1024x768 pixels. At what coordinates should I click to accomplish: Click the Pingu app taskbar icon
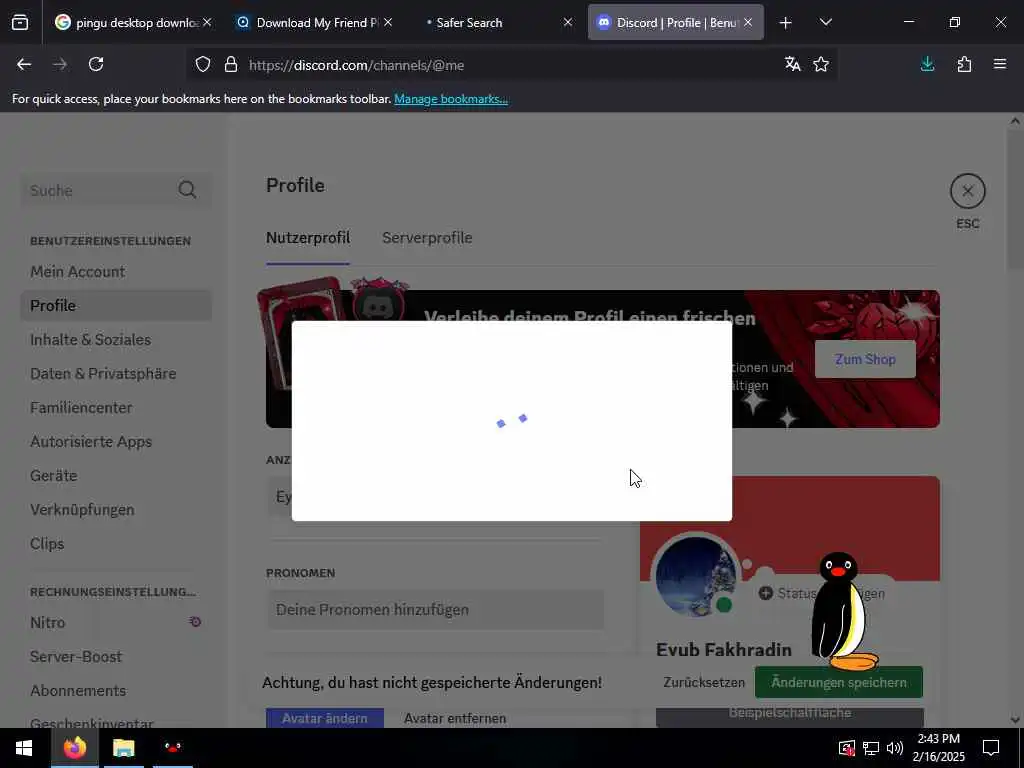pyautogui.click(x=172, y=748)
